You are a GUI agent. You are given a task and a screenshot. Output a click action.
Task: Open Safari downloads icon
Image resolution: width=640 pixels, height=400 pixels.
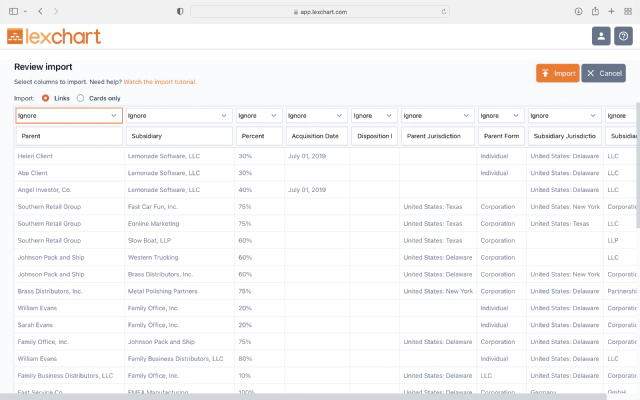click(x=578, y=11)
